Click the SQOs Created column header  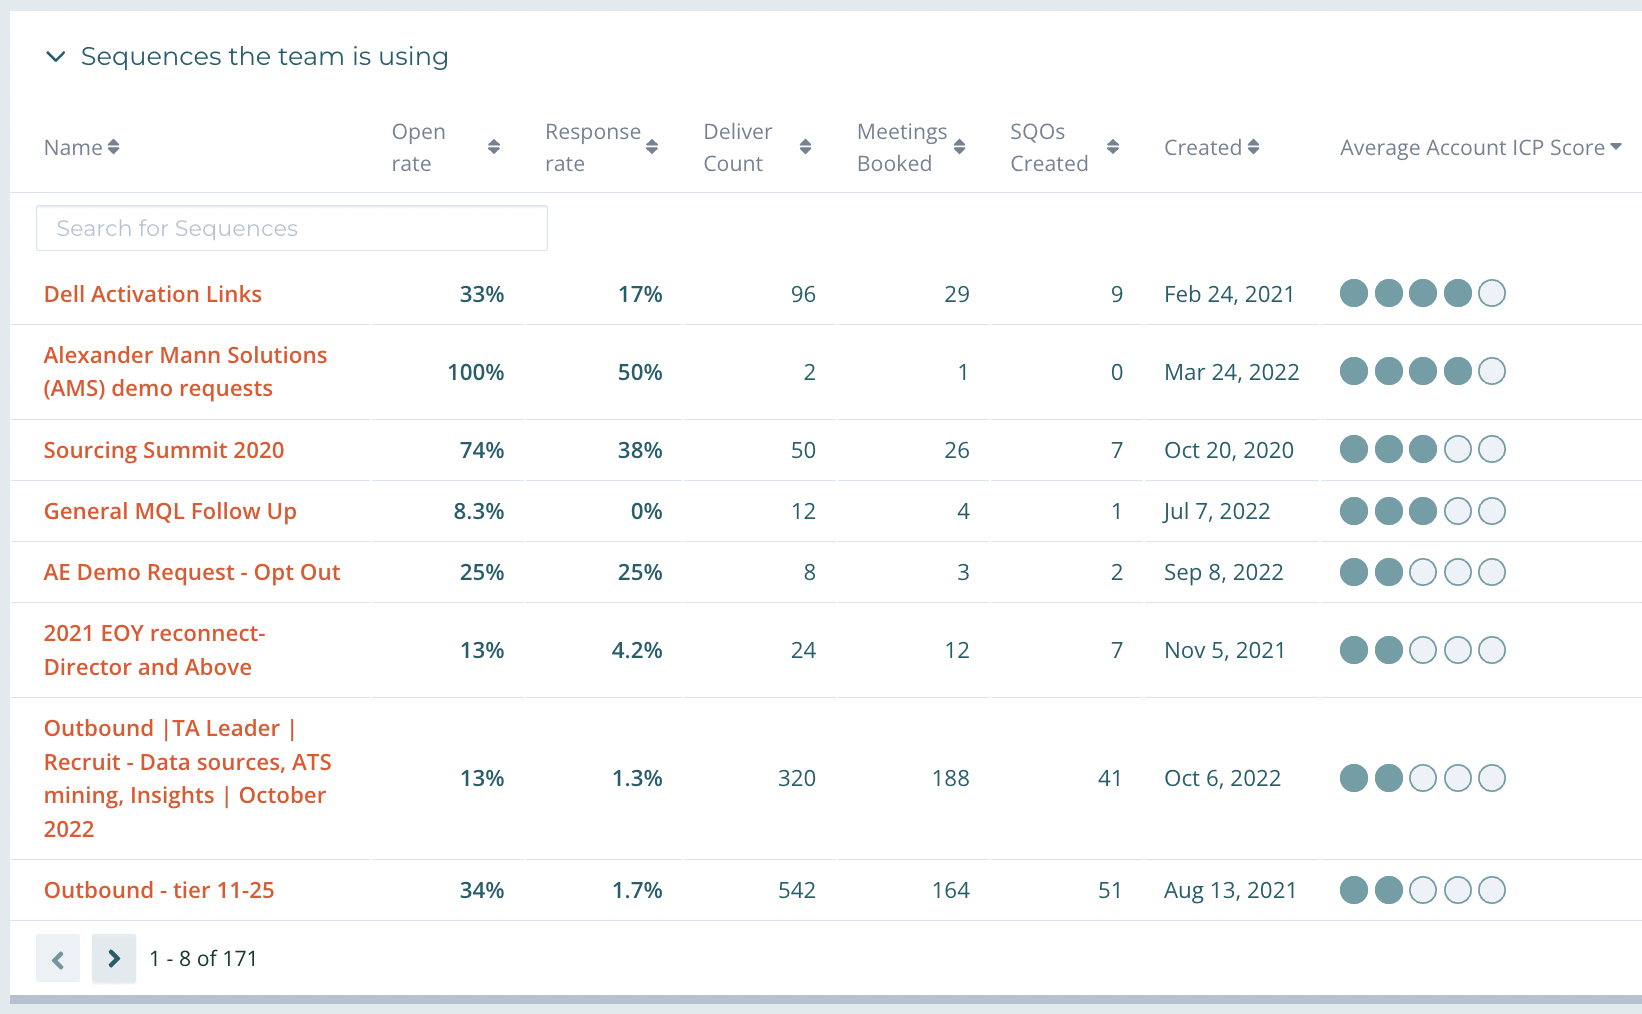point(1049,147)
